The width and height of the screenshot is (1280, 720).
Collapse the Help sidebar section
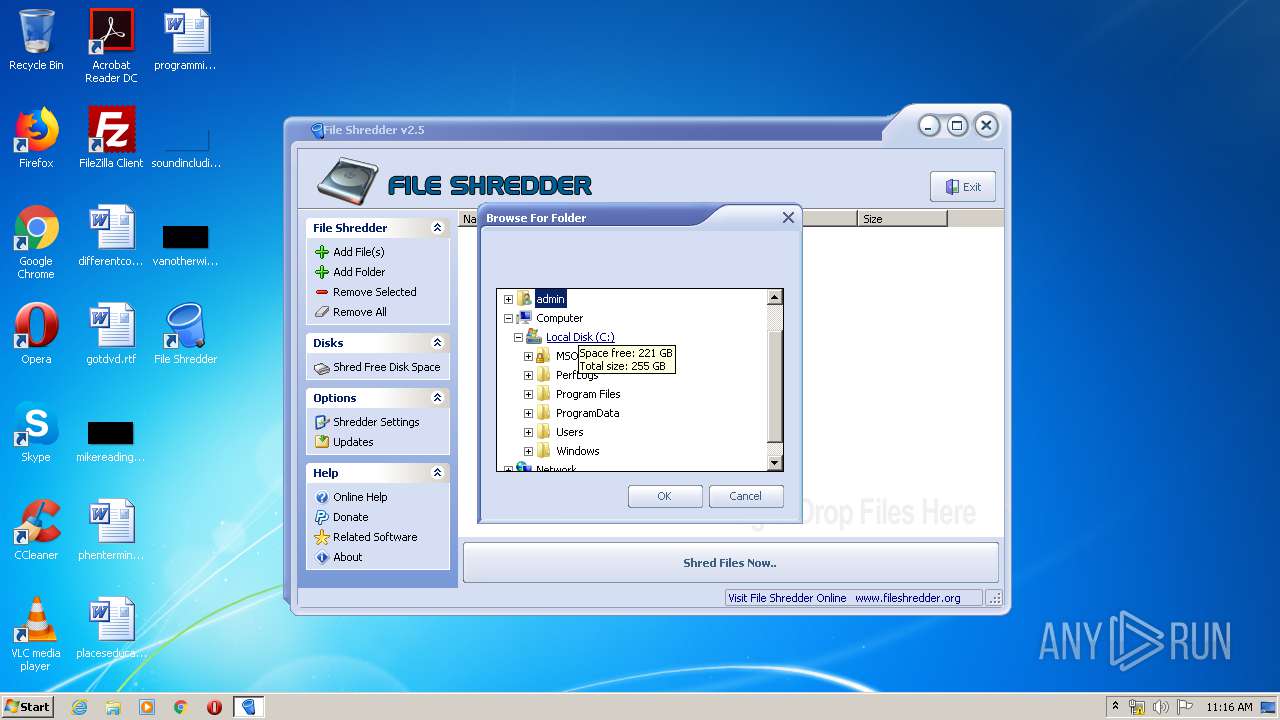437,473
